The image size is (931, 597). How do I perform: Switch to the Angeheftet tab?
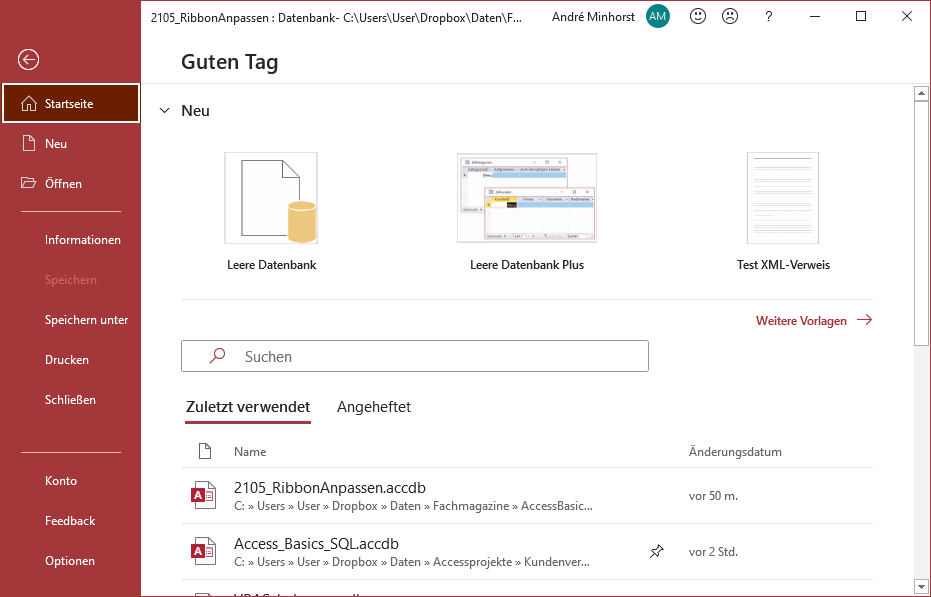click(374, 407)
